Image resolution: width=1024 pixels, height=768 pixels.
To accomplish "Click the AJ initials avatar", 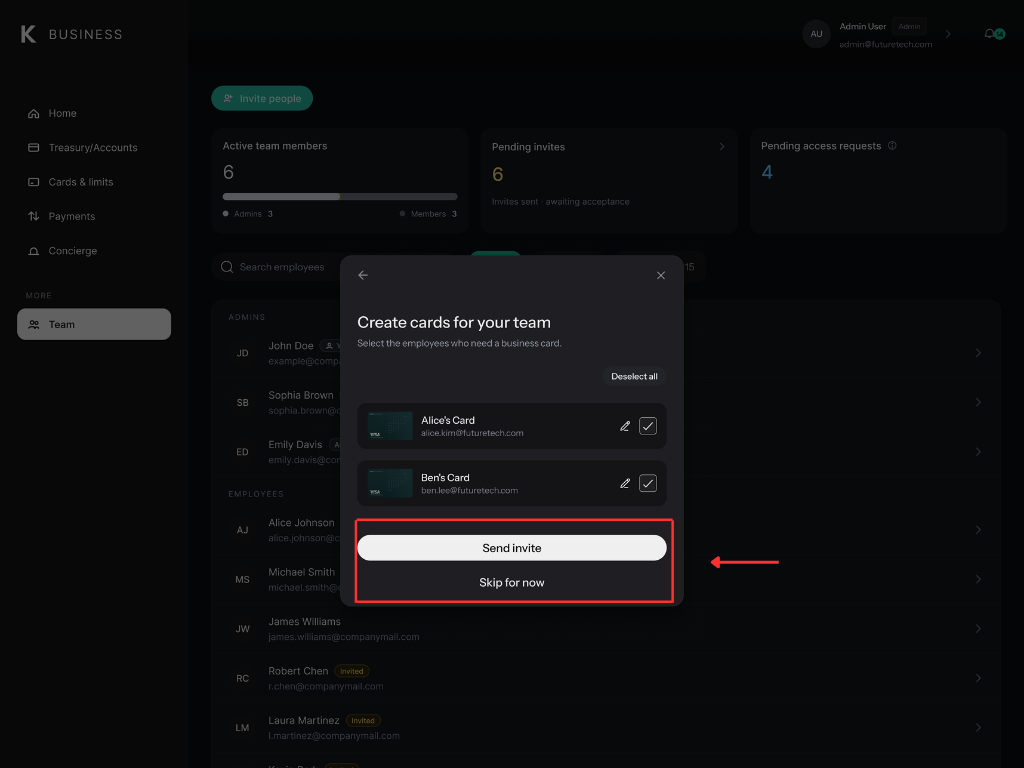I will point(243,530).
